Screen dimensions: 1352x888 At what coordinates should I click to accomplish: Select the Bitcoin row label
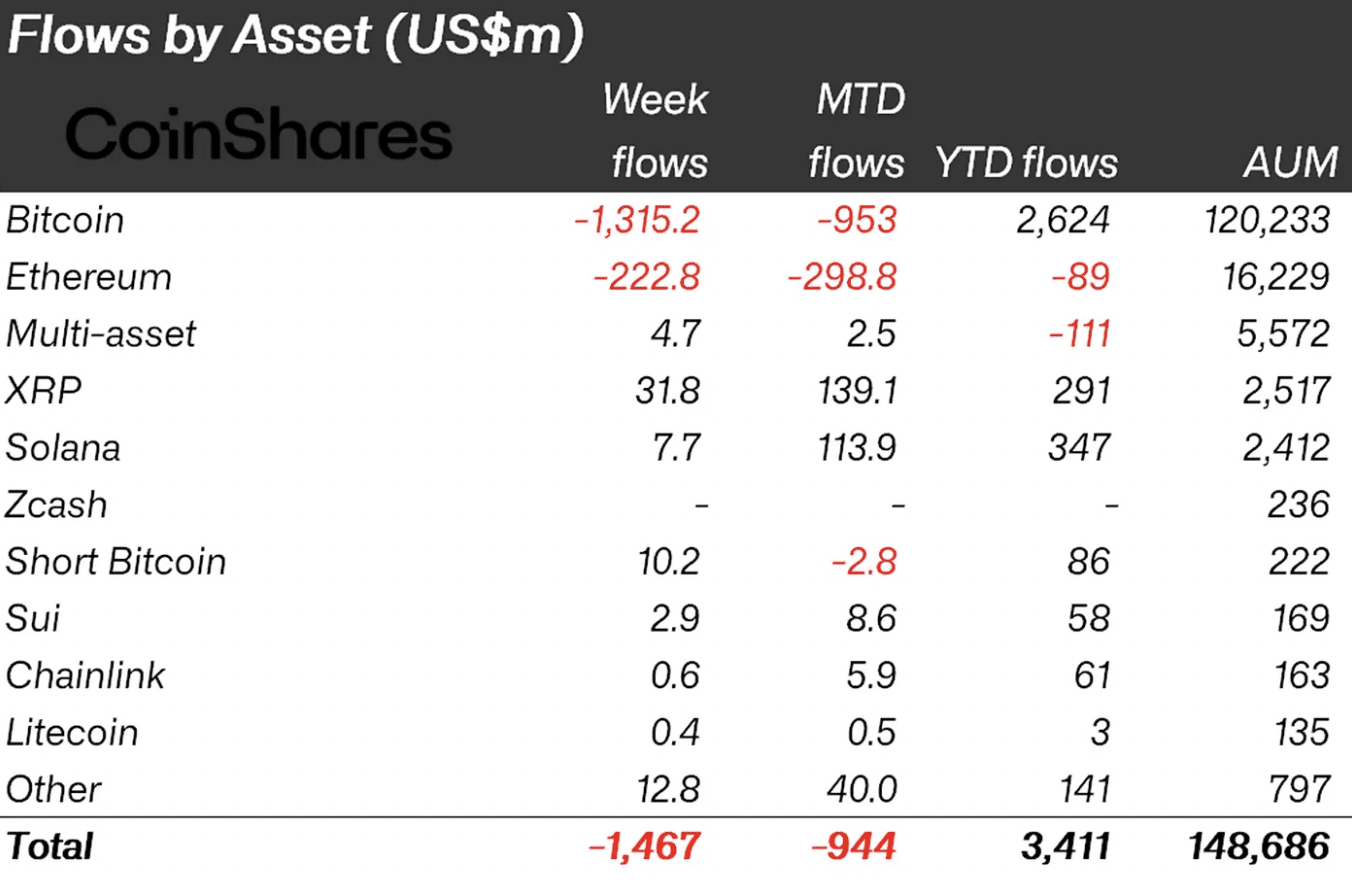(x=65, y=220)
